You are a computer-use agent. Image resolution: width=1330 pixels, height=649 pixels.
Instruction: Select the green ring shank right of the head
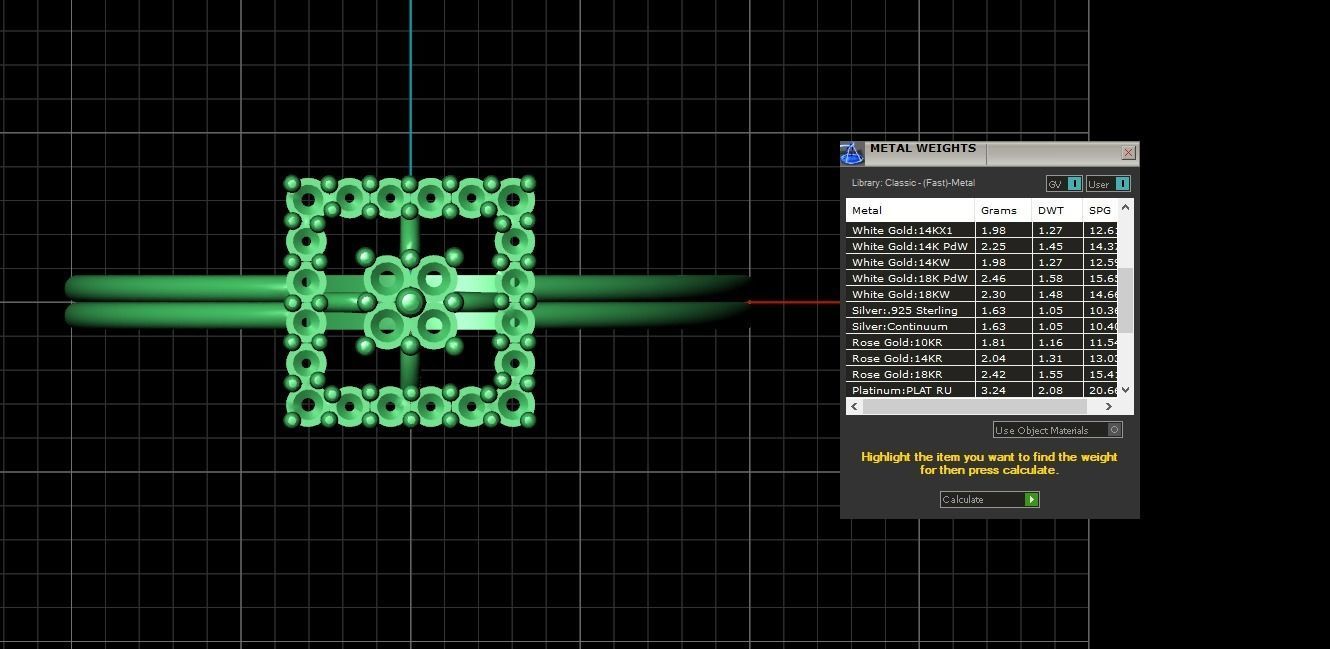(x=640, y=301)
